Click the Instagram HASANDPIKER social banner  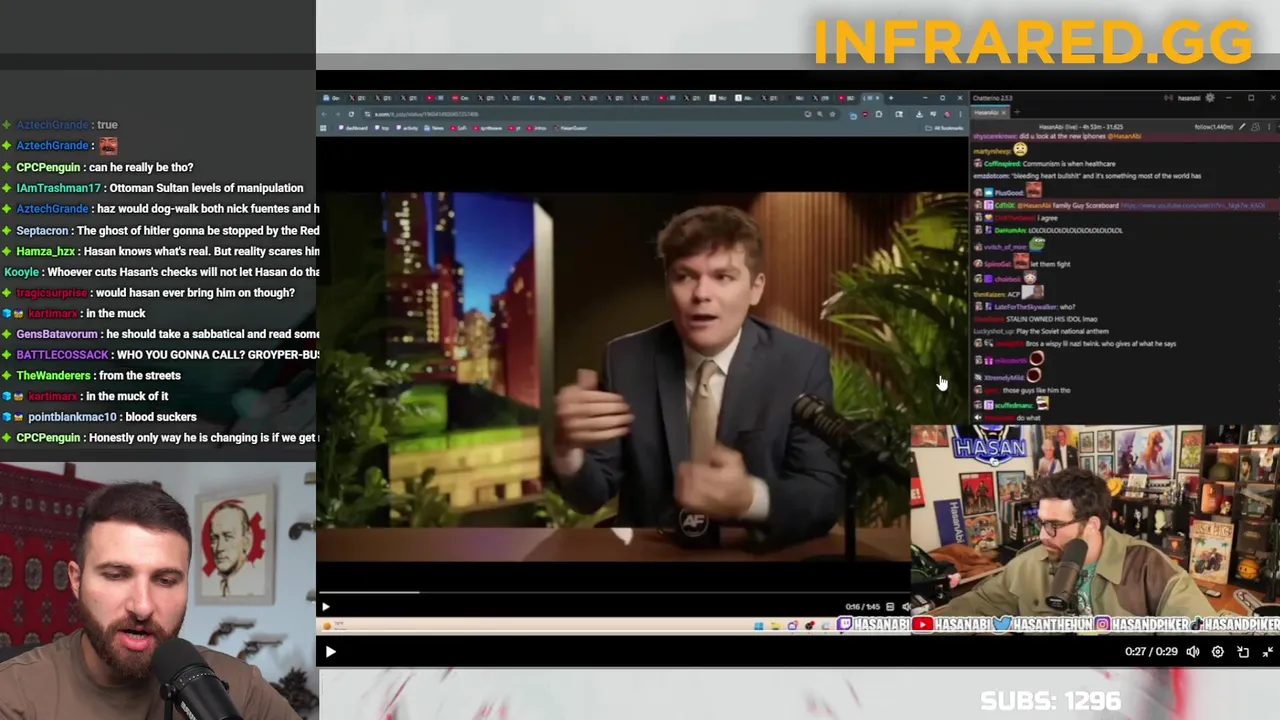click(1142, 625)
